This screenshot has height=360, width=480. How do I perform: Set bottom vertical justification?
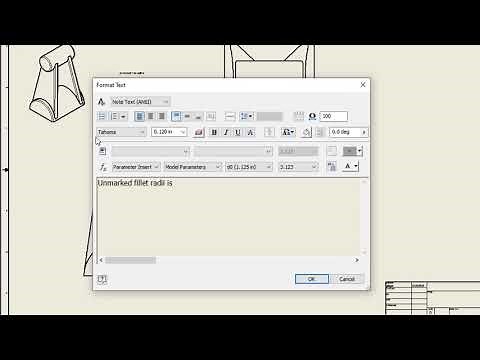tap(198, 116)
